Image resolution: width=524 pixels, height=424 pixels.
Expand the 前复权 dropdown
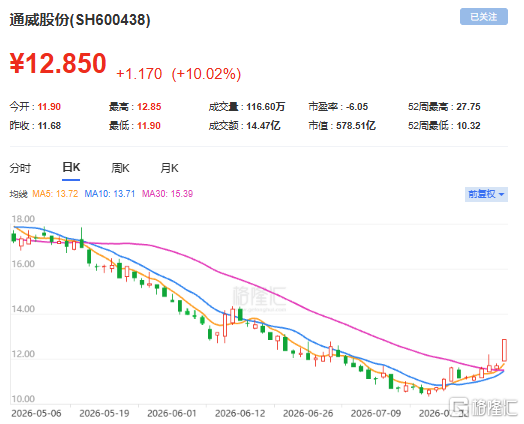click(x=486, y=194)
